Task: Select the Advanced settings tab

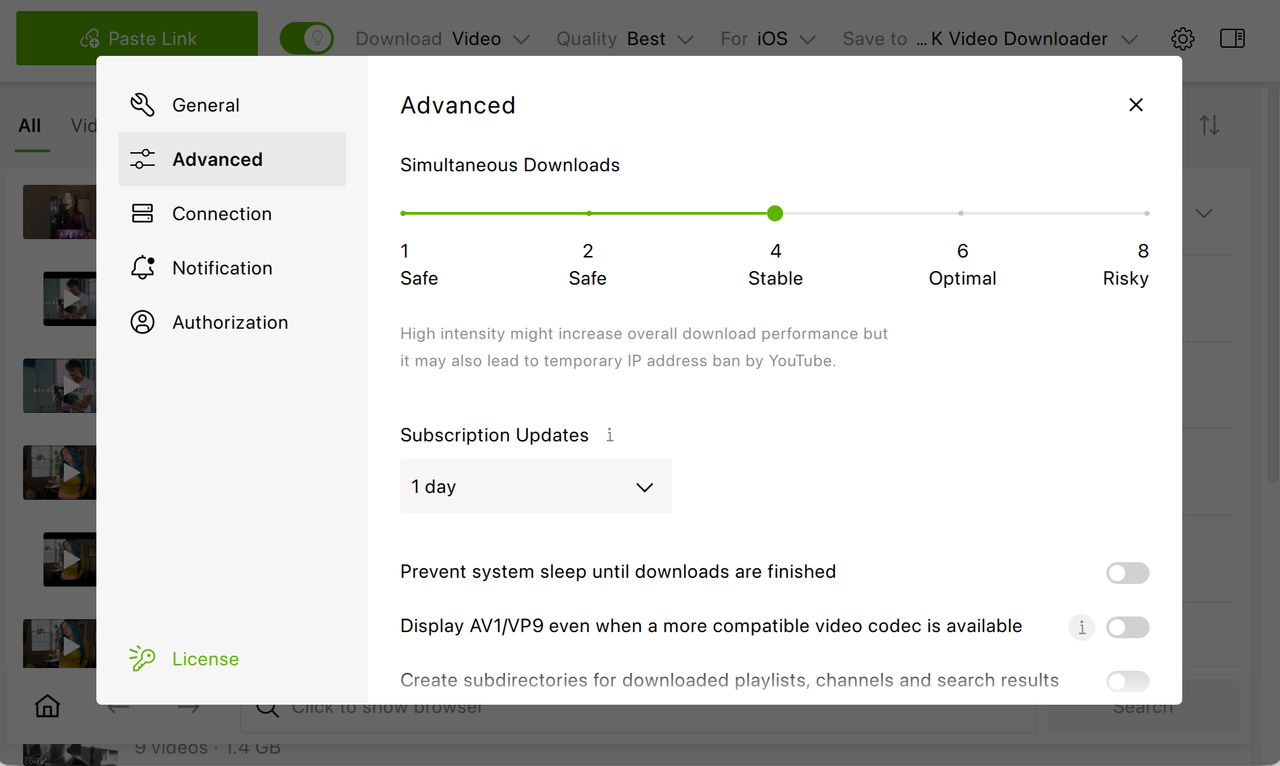Action: point(232,159)
